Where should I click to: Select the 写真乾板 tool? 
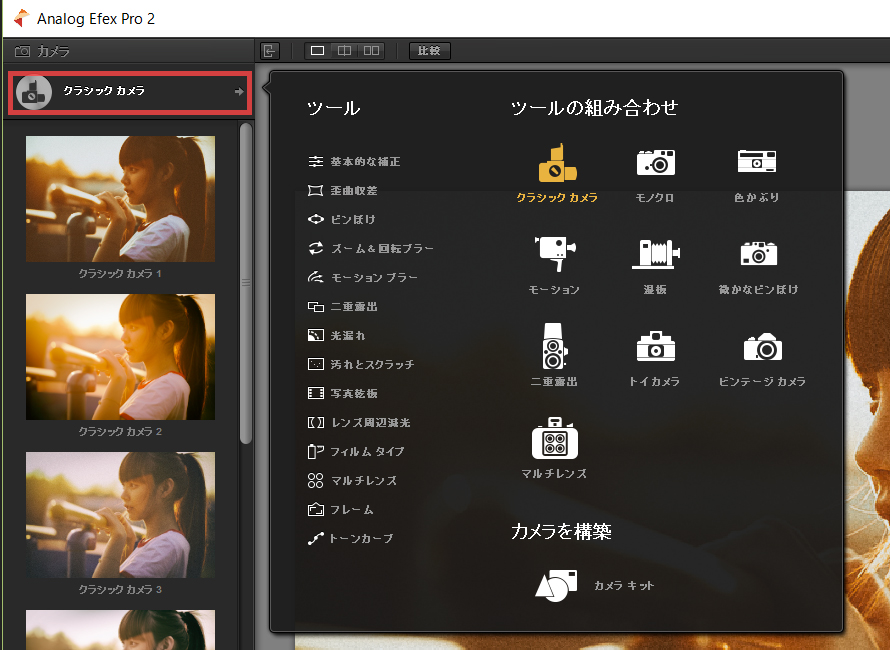pyautogui.click(x=342, y=393)
